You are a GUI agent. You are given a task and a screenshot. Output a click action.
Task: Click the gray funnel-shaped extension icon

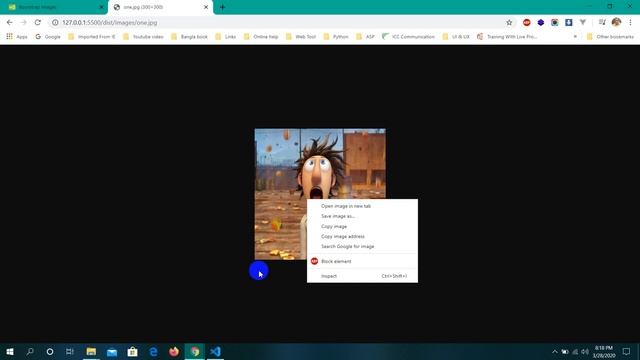pyautogui.click(x=583, y=22)
